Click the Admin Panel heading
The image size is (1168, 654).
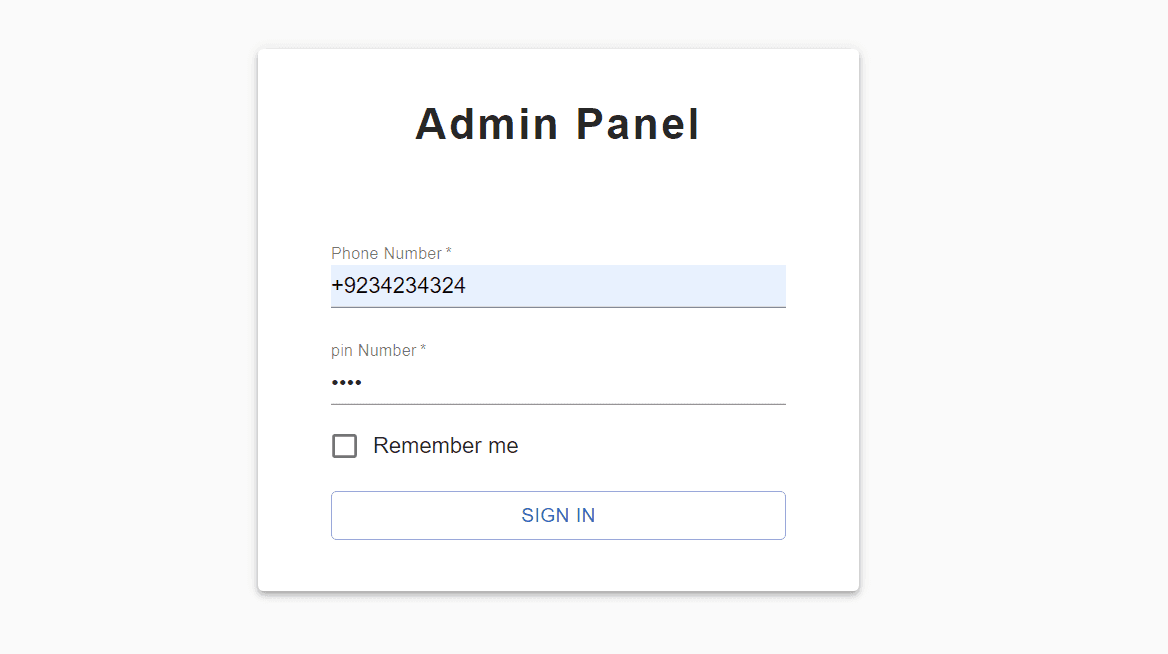point(557,122)
